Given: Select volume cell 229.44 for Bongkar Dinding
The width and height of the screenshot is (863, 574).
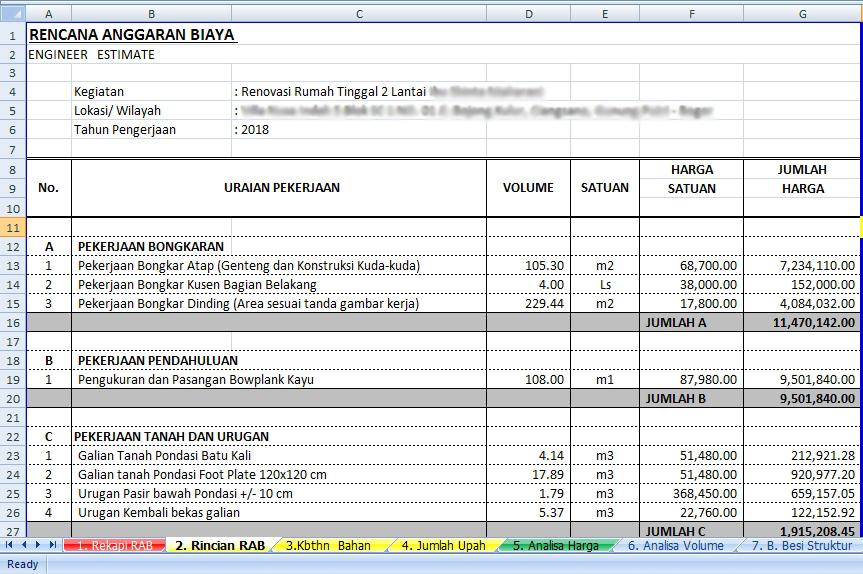Looking at the screenshot, I should point(528,303).
